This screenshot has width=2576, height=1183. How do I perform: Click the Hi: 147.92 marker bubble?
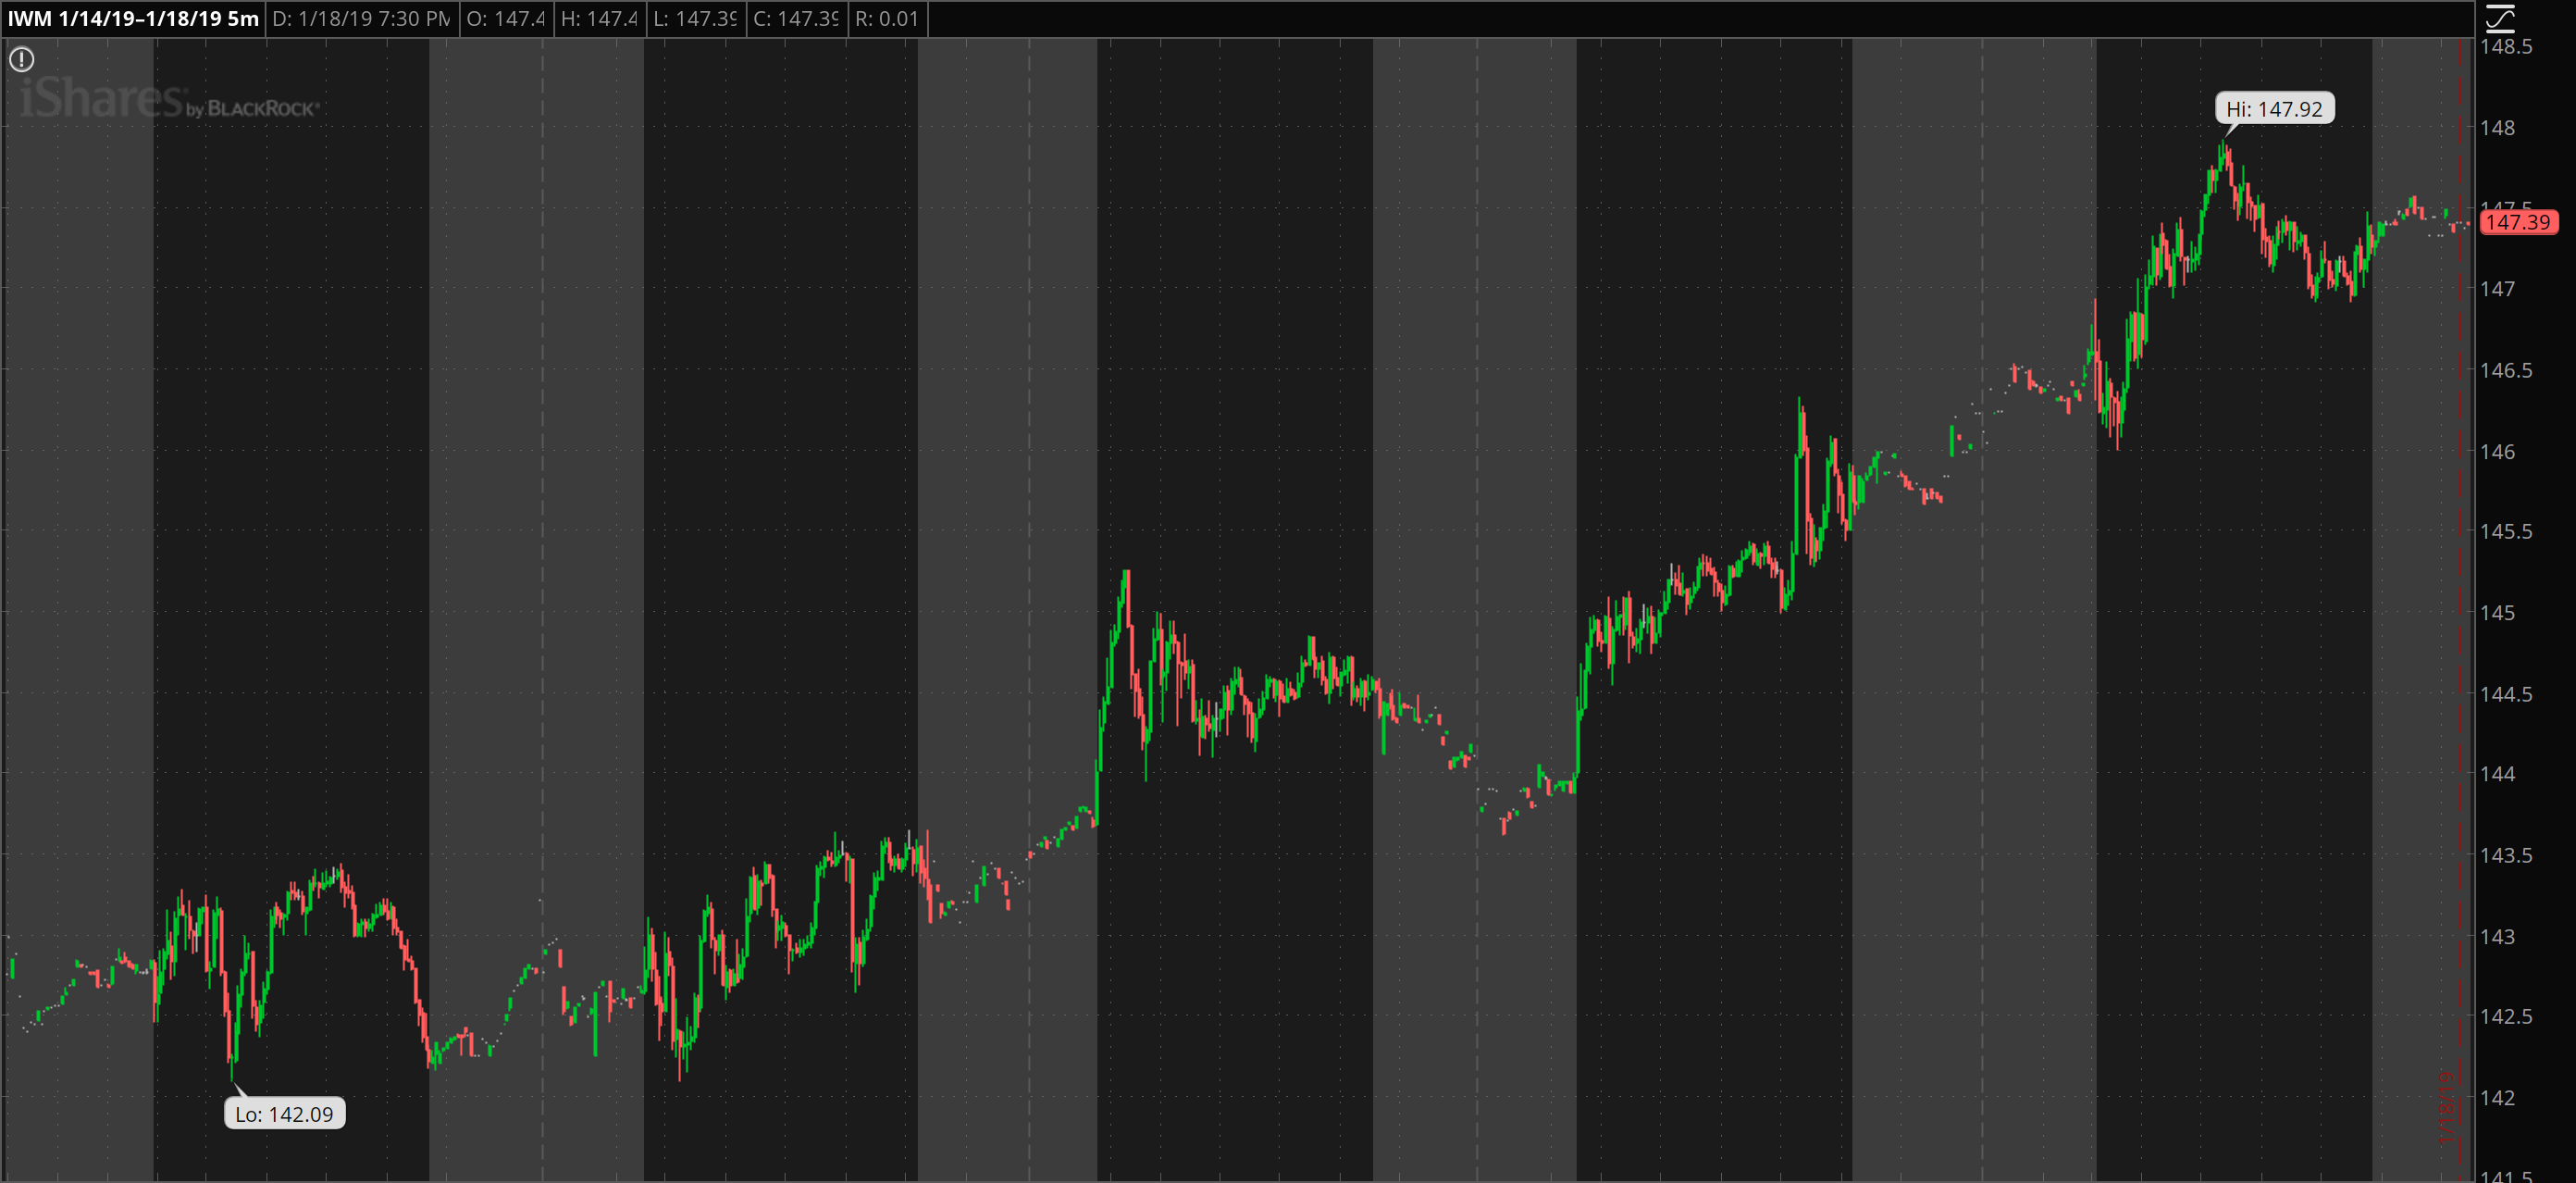(x=2275, y=110)
